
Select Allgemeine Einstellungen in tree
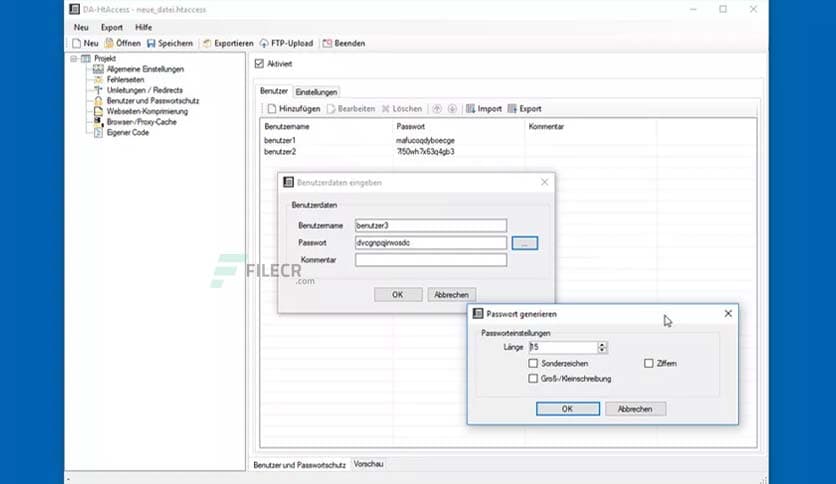click(x=145, y=69)
